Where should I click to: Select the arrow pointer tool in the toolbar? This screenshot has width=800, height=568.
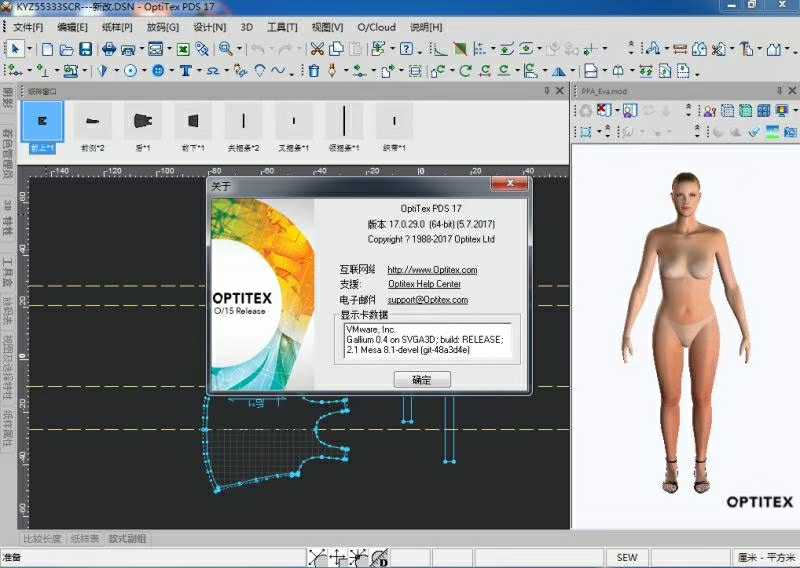15,49
